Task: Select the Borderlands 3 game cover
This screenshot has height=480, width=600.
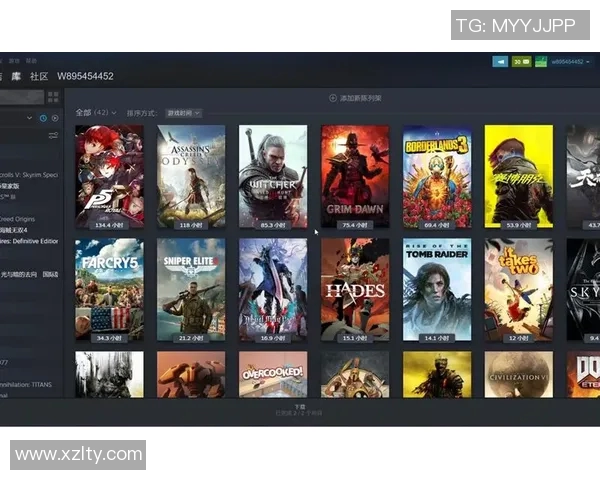Action: pos(437,176)
